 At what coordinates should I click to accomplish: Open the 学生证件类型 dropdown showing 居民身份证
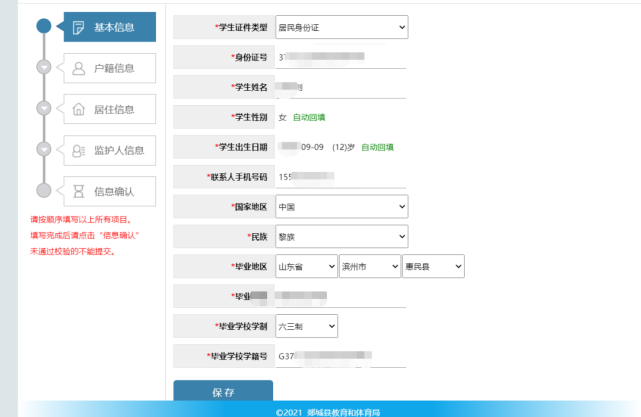pyautogui.click(x=342, y=27)
